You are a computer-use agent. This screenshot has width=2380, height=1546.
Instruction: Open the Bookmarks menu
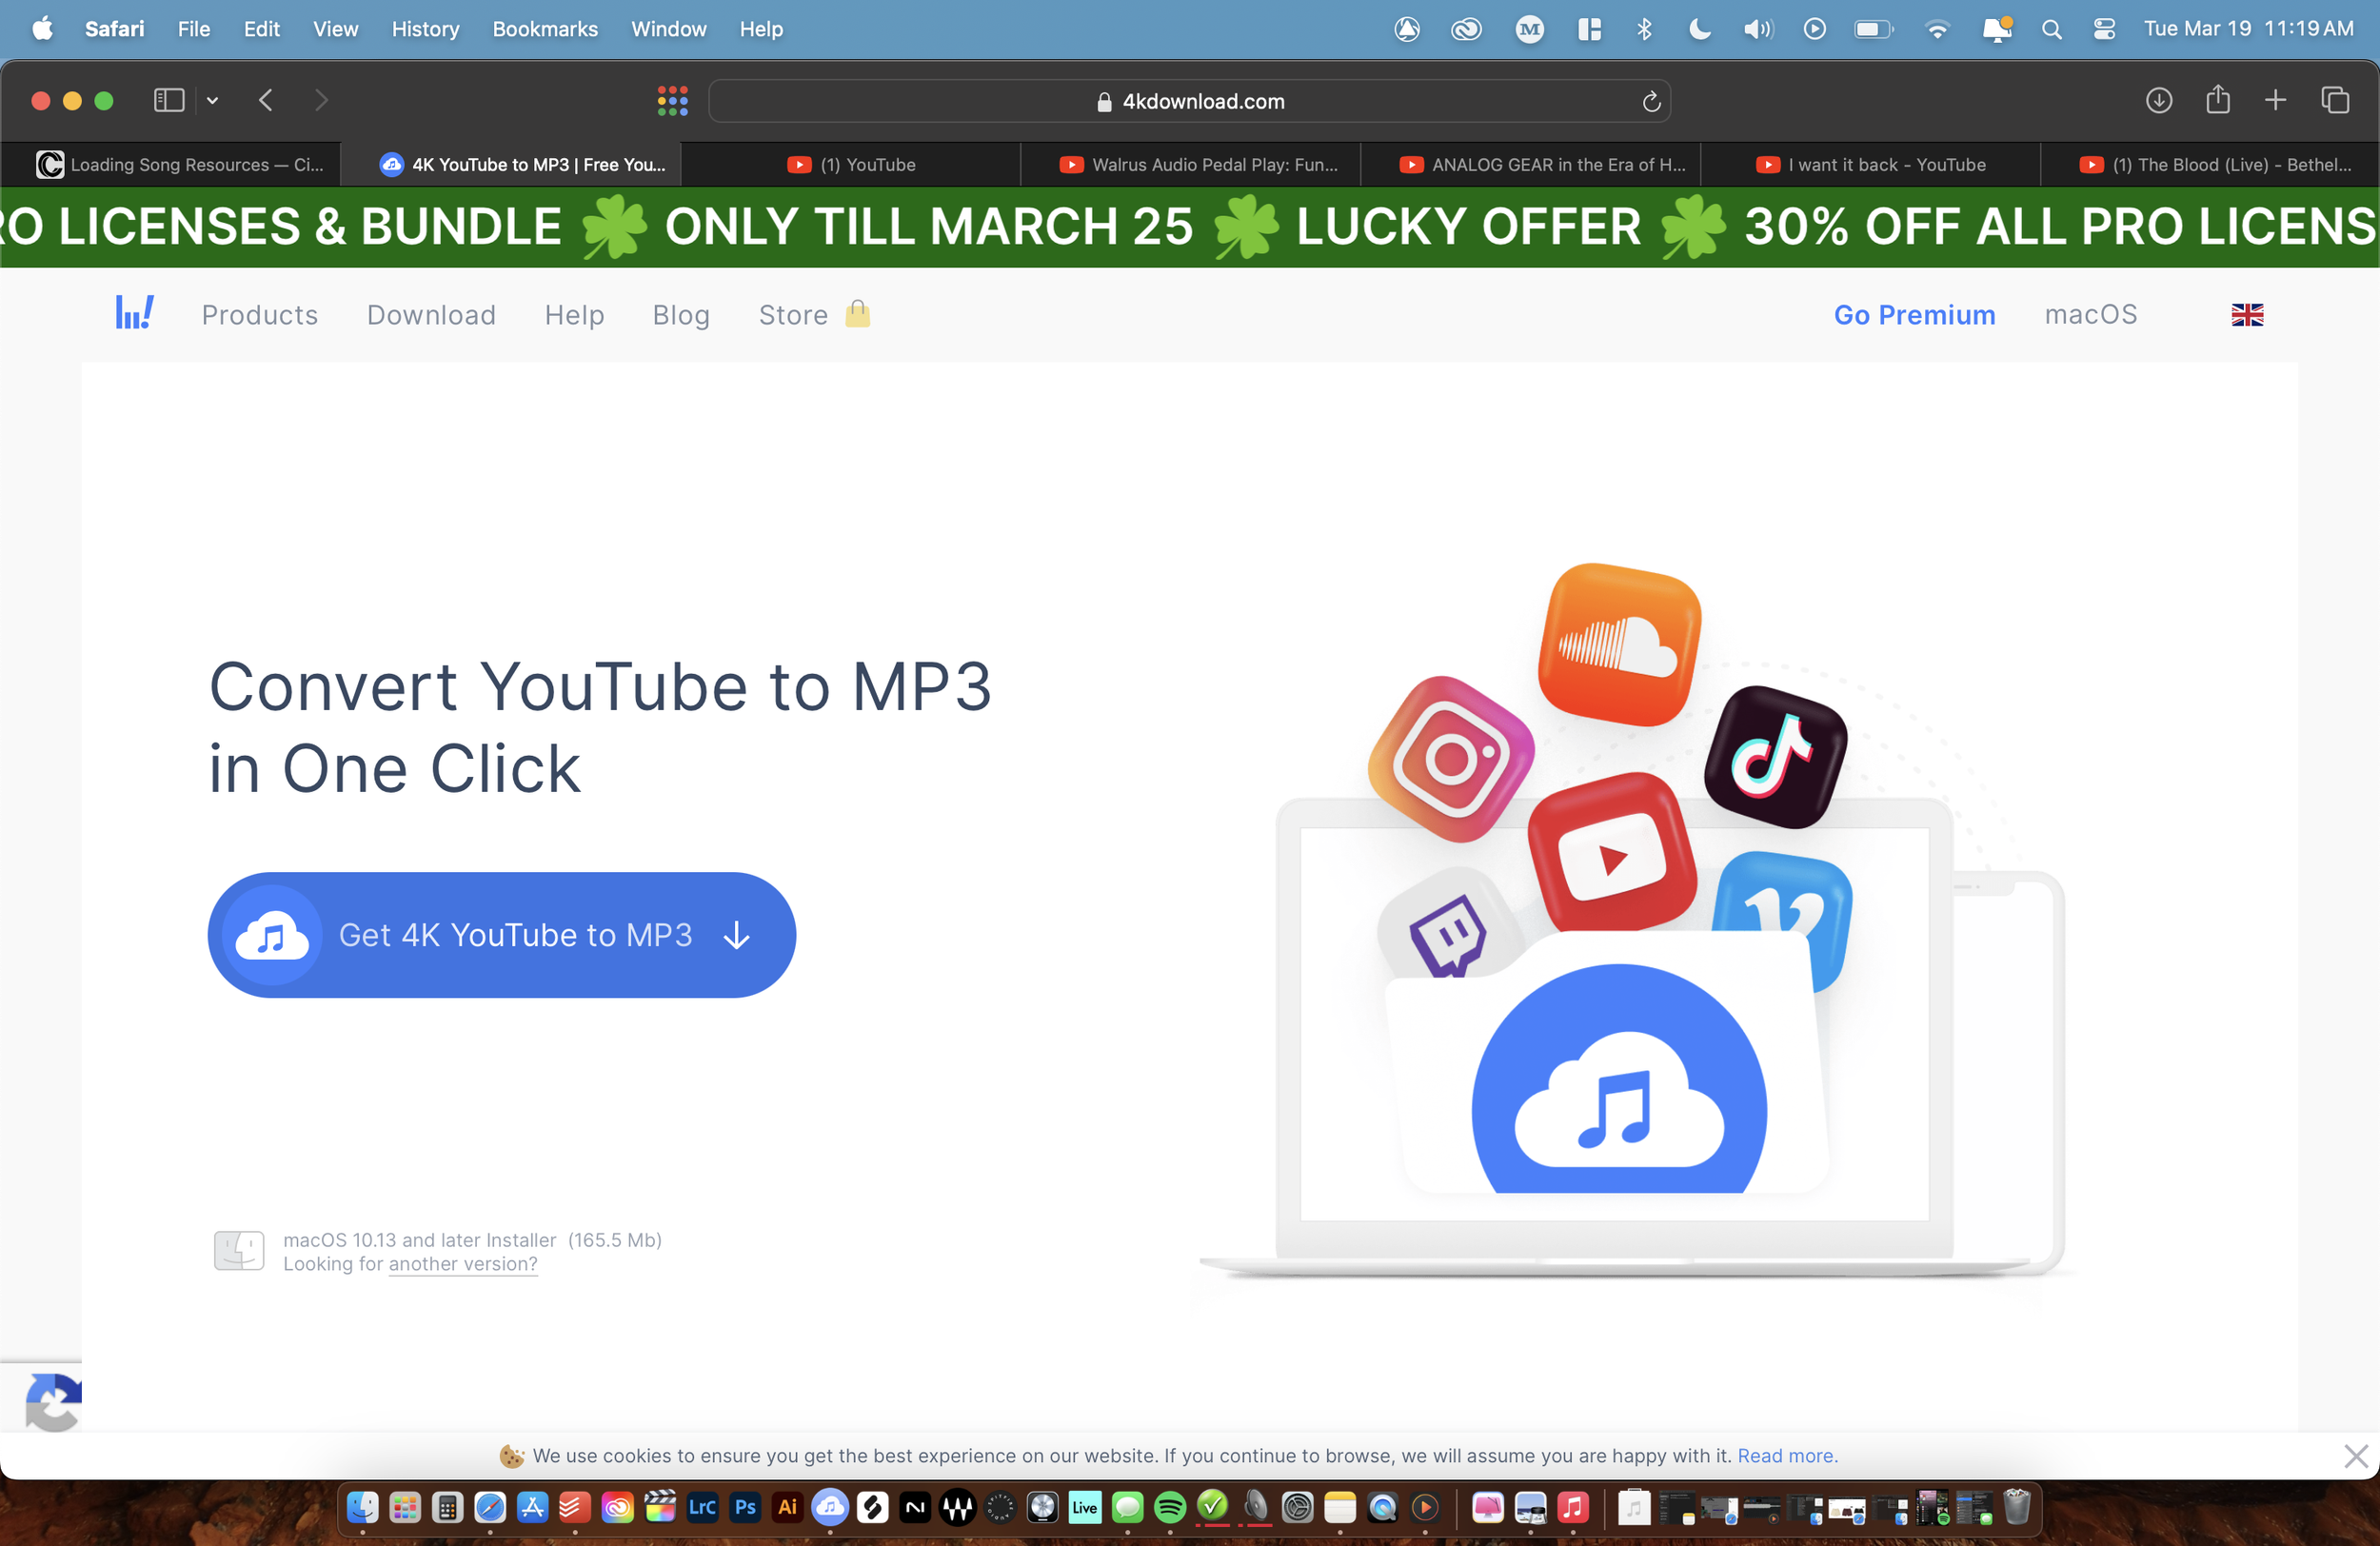(544, 29)
